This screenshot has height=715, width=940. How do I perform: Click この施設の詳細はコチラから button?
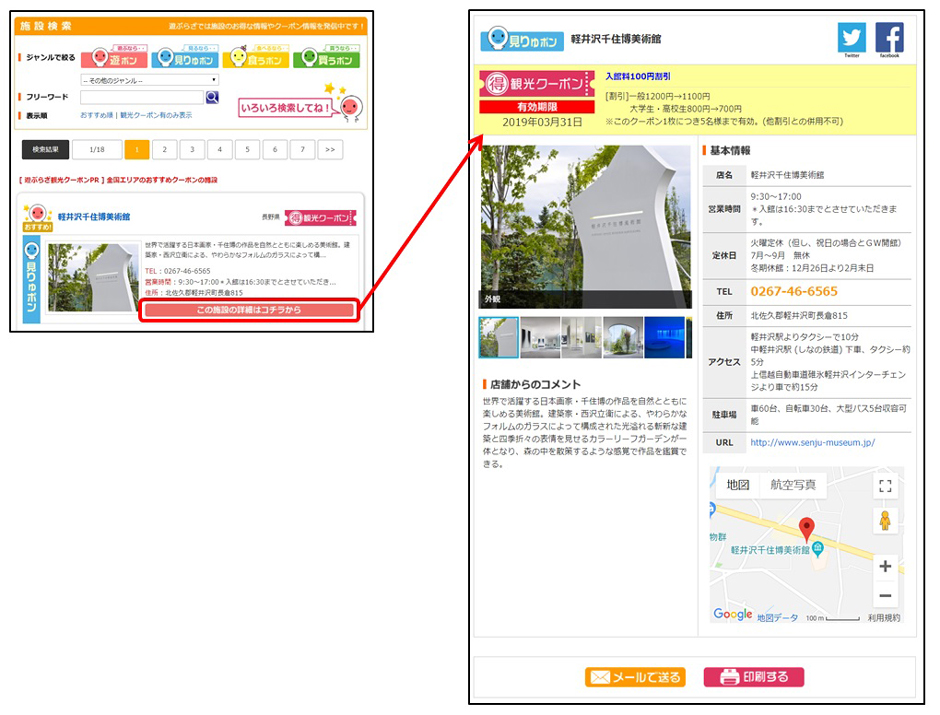point(249,310)
